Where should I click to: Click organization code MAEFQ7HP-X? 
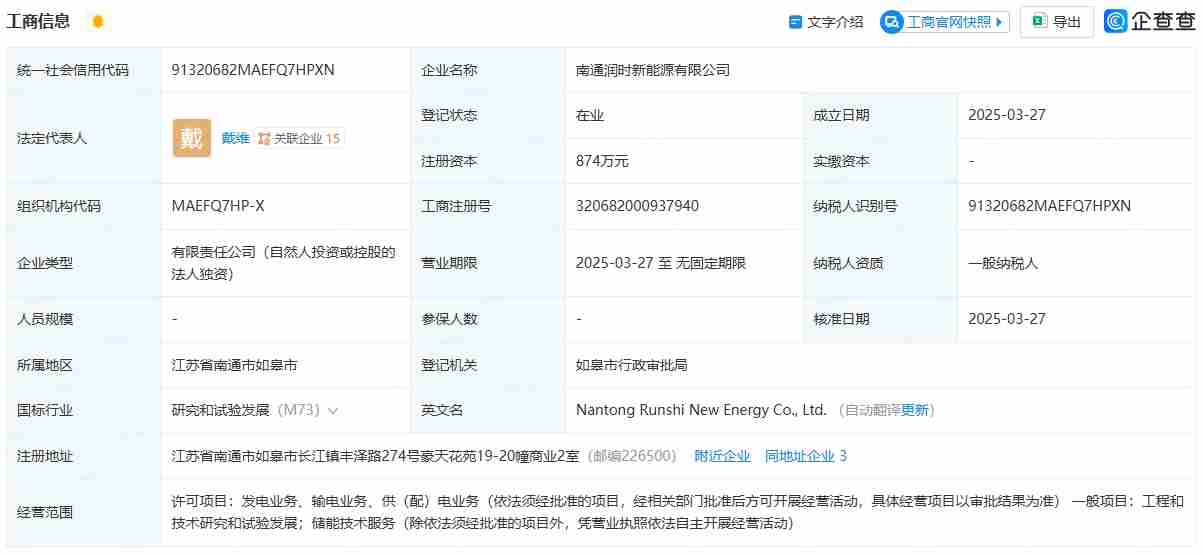pos(218,206)
